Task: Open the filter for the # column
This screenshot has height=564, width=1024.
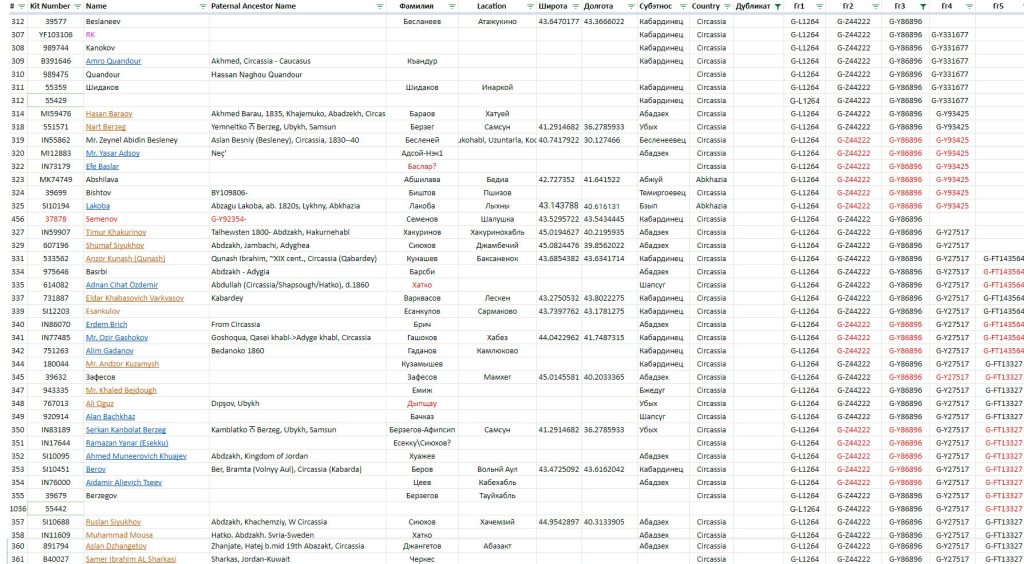Action: 22,6
